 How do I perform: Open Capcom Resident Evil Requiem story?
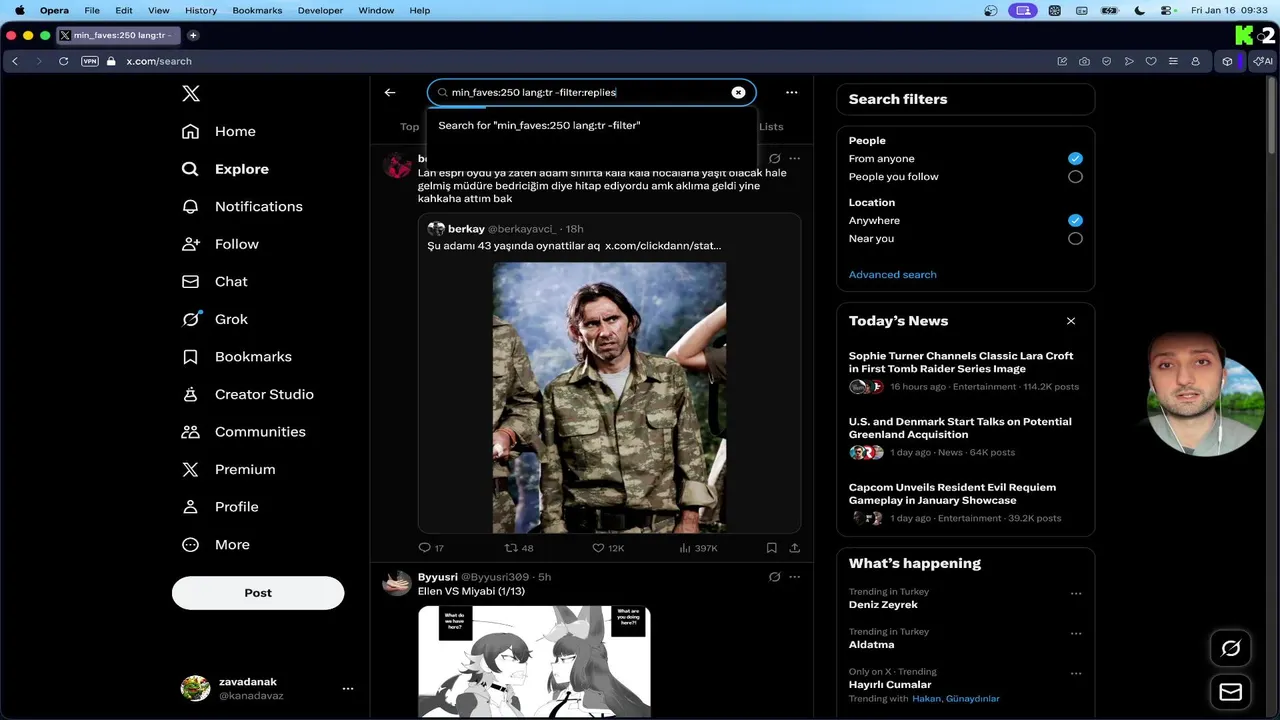[965, 503]
